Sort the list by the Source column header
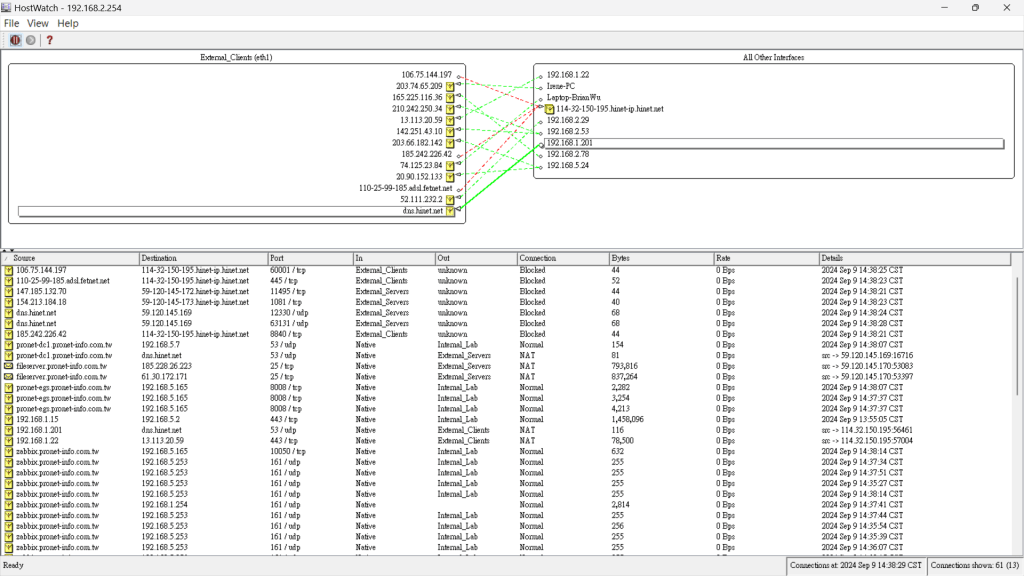The image size is (1024, 576). click(x=70, y=259)
